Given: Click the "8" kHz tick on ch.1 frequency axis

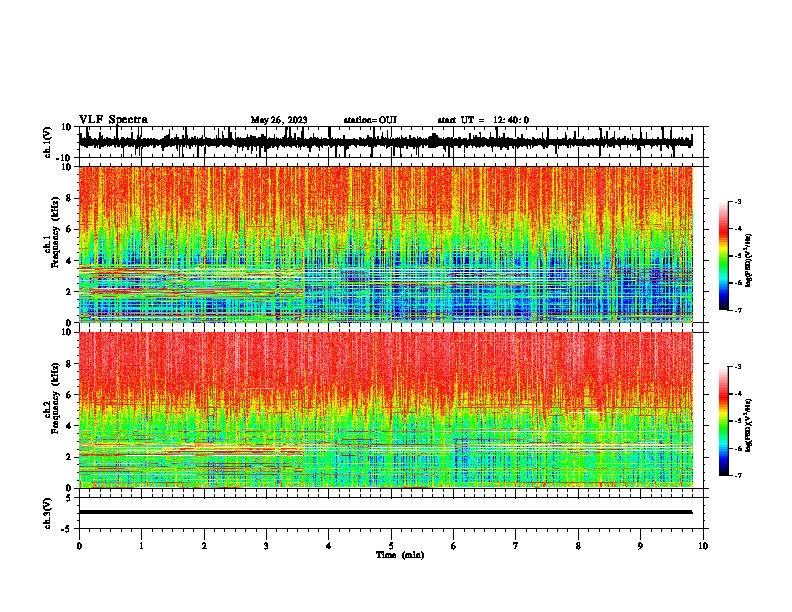Looking at the screenshot, I should point(70,198).
